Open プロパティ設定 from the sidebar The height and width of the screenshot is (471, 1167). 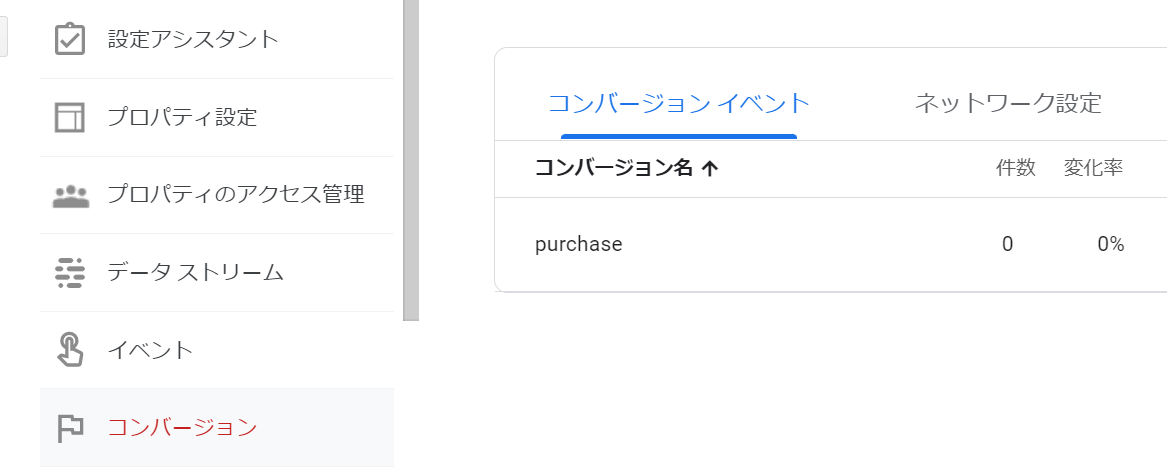click(182, 117)
